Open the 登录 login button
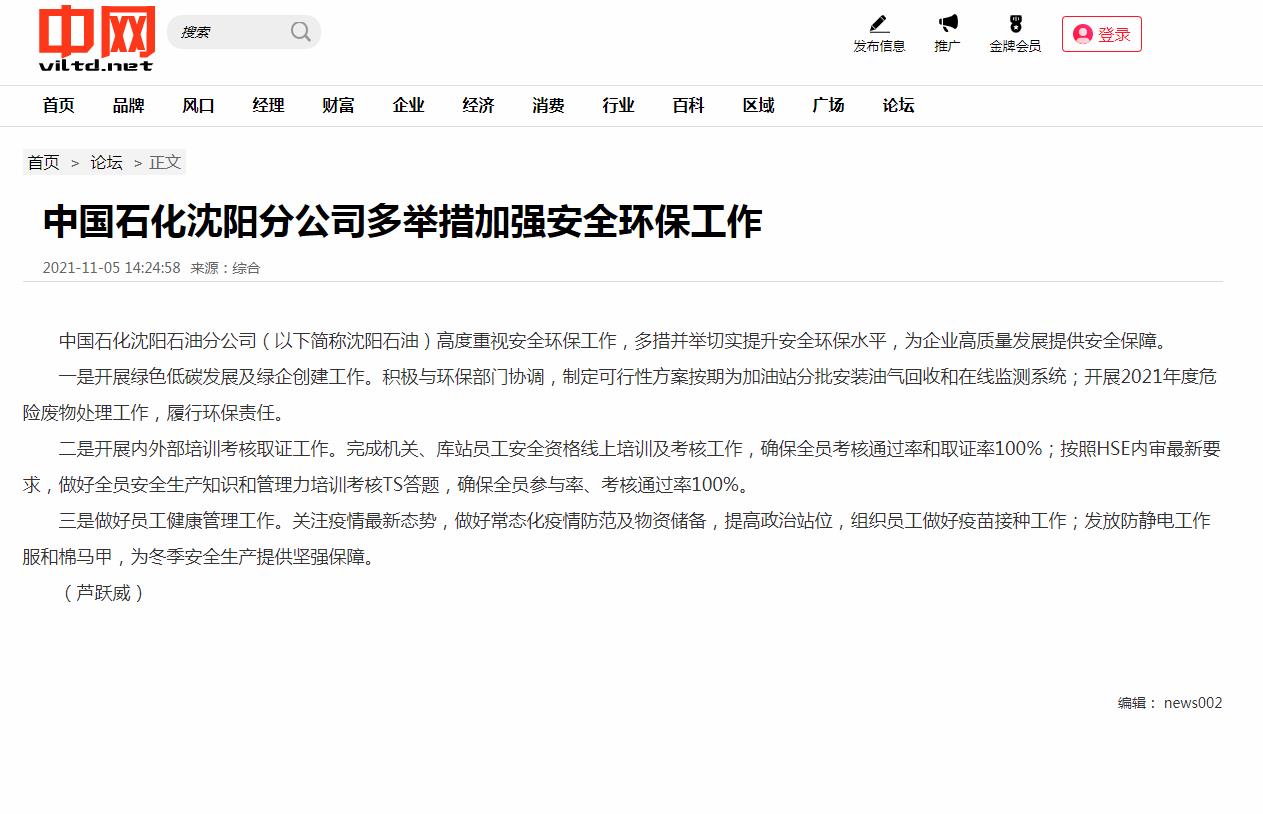 [1101, 34]
